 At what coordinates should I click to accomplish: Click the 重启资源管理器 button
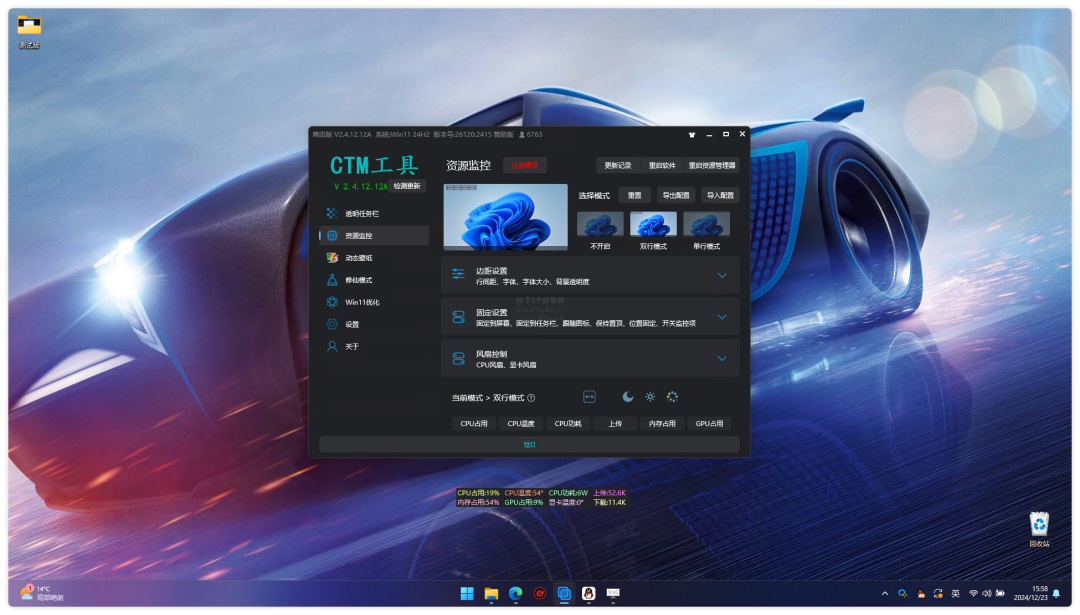714,165
